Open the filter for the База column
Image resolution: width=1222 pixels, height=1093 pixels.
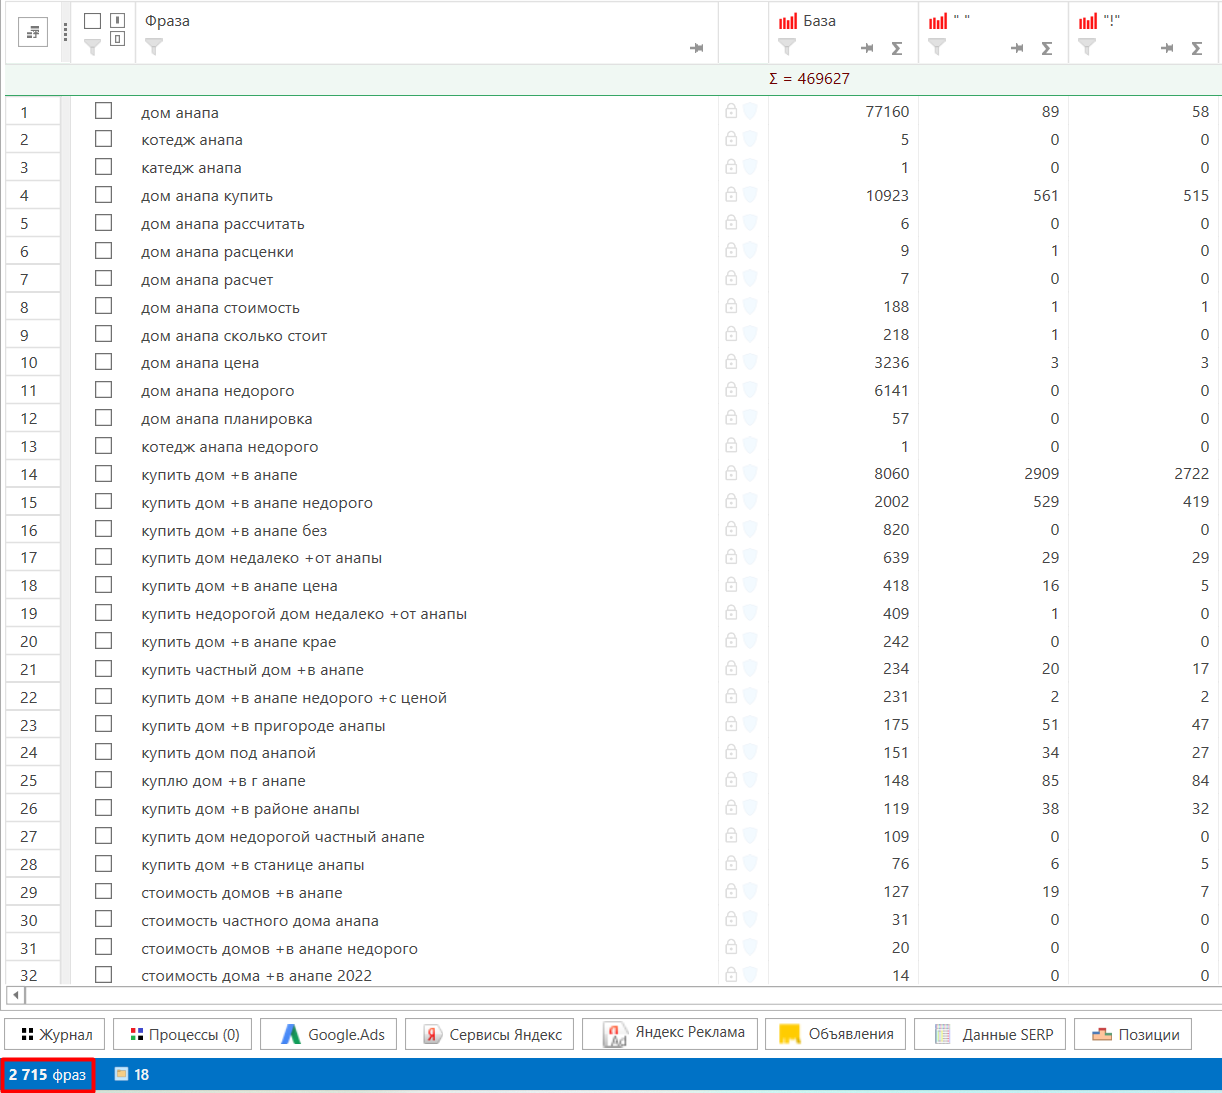coord(787,47)
